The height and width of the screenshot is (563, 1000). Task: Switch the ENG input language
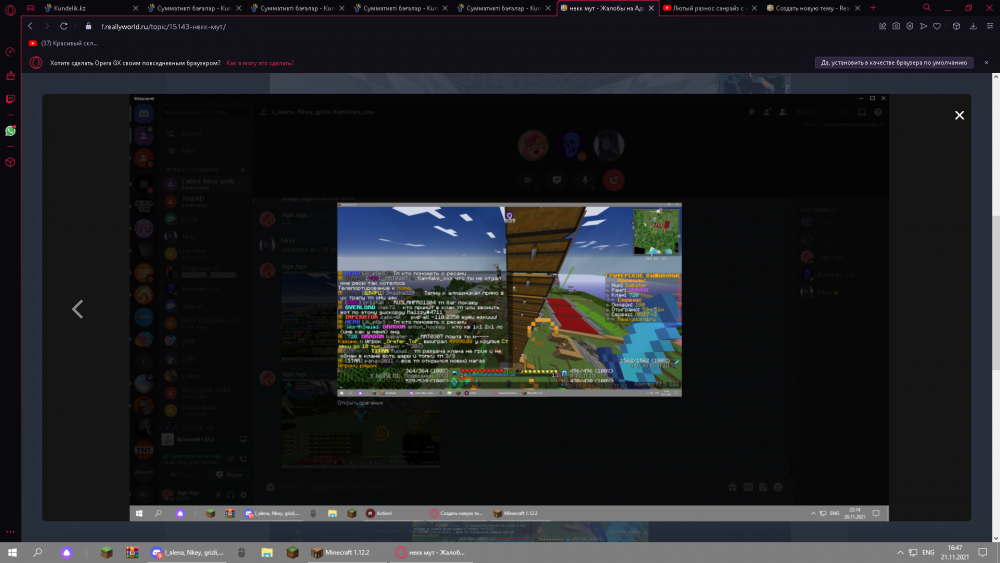click(929, 553)
